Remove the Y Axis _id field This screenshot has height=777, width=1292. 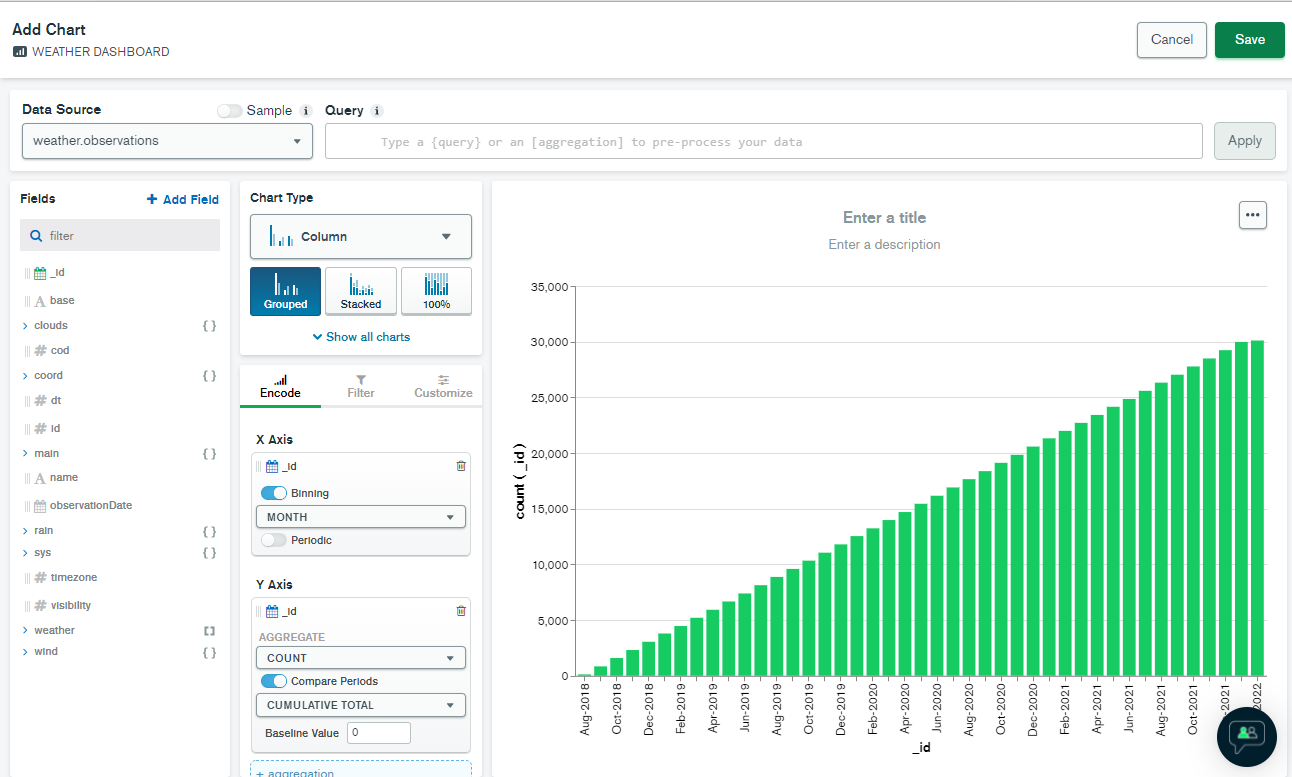point(460,611)
